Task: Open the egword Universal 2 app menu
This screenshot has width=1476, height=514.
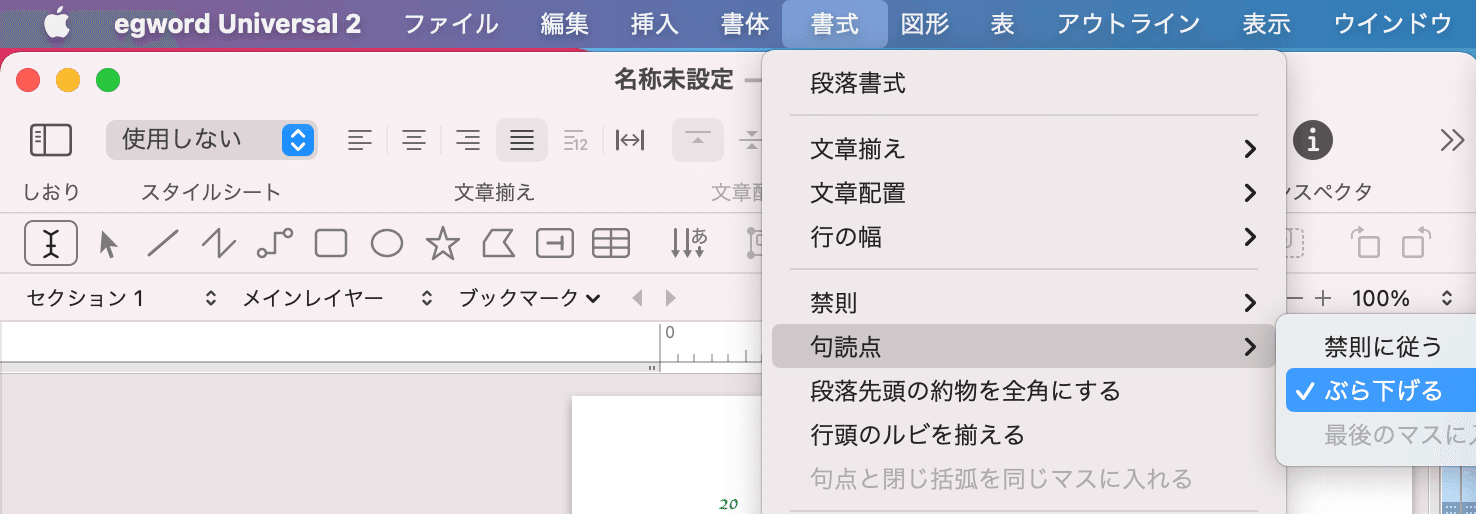Action: [238, 24]
